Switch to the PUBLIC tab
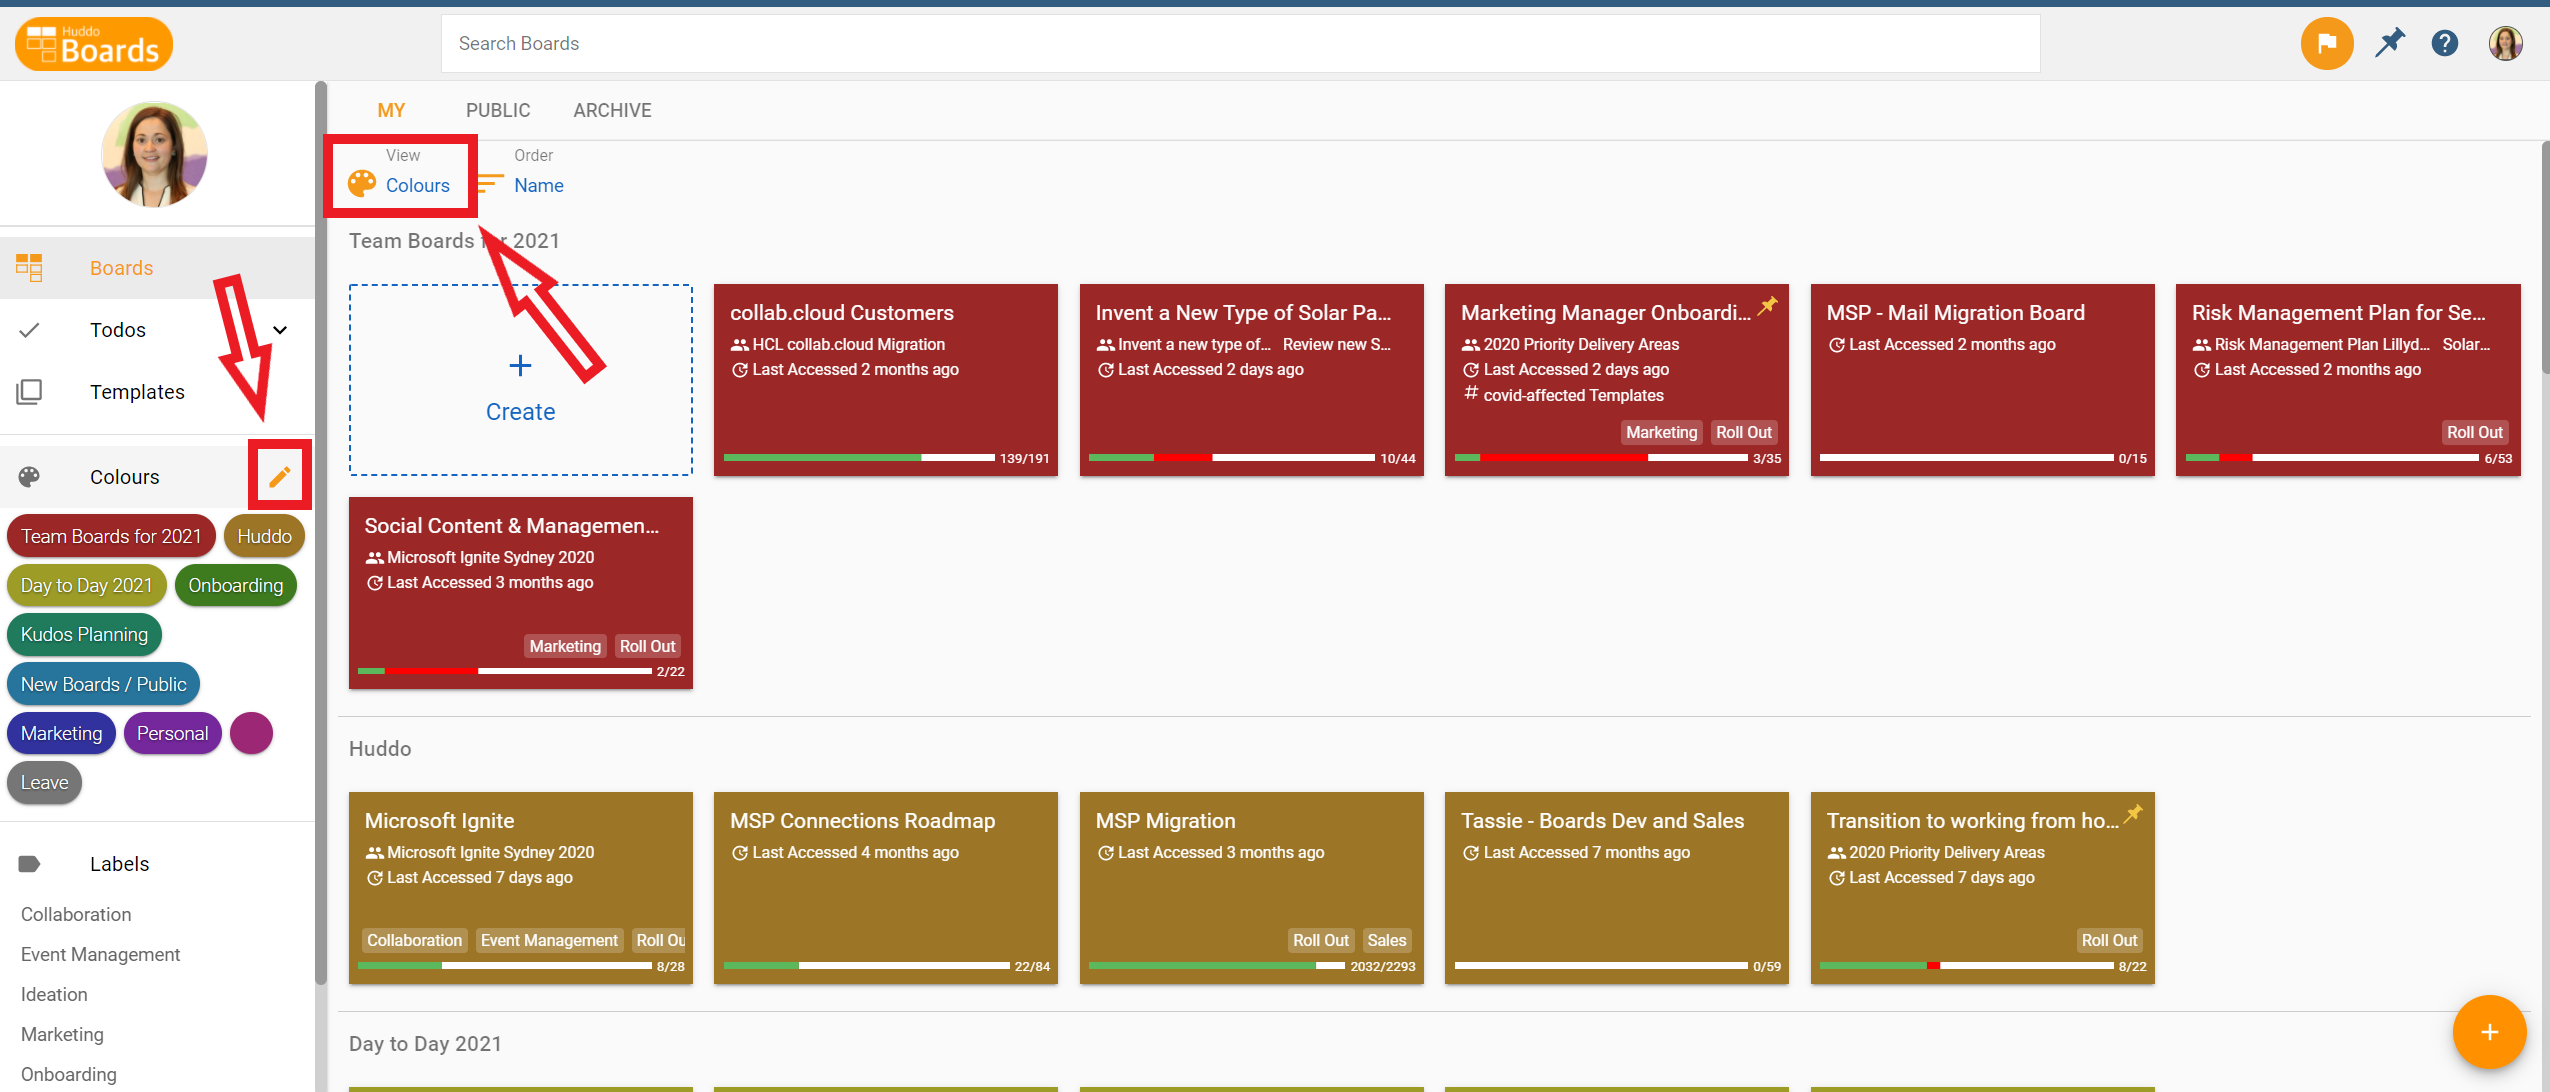This screenshot has width=2550, height=1092. (x=498, y=111)
